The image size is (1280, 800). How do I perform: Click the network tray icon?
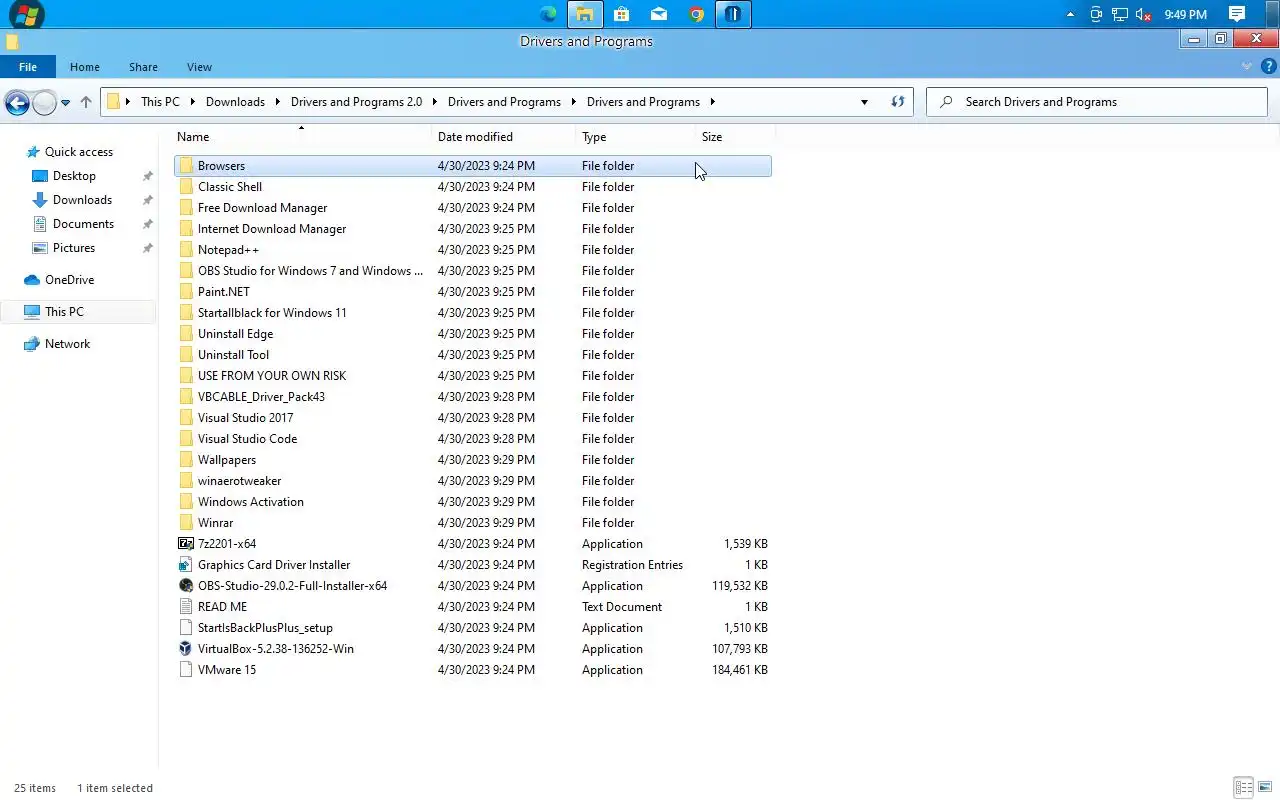[x=1120, y=15]
